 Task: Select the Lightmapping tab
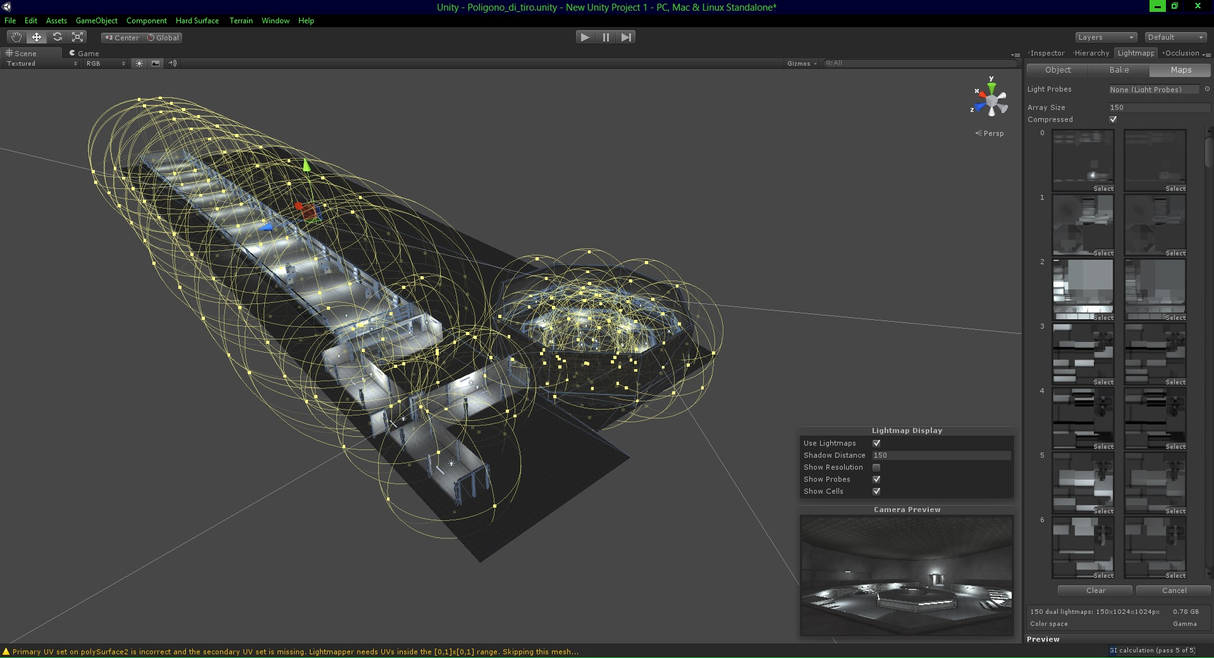(x=1135, y=53)
